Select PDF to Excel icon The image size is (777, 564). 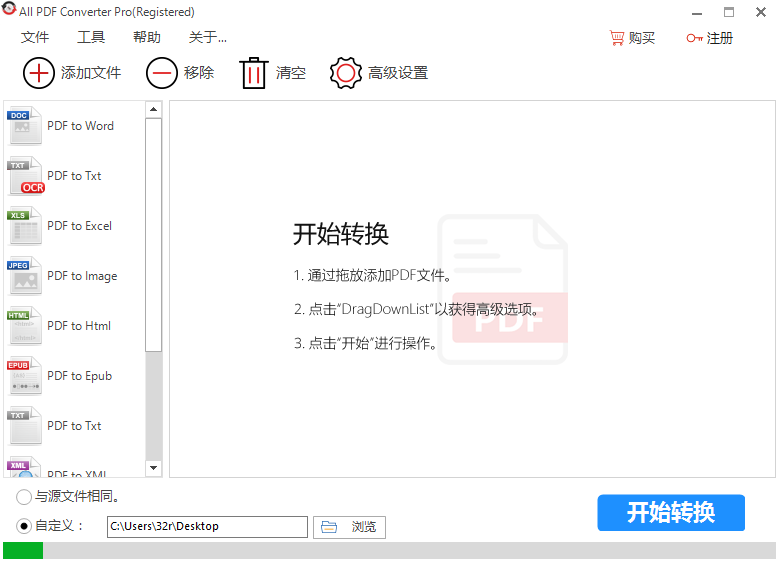26,226
